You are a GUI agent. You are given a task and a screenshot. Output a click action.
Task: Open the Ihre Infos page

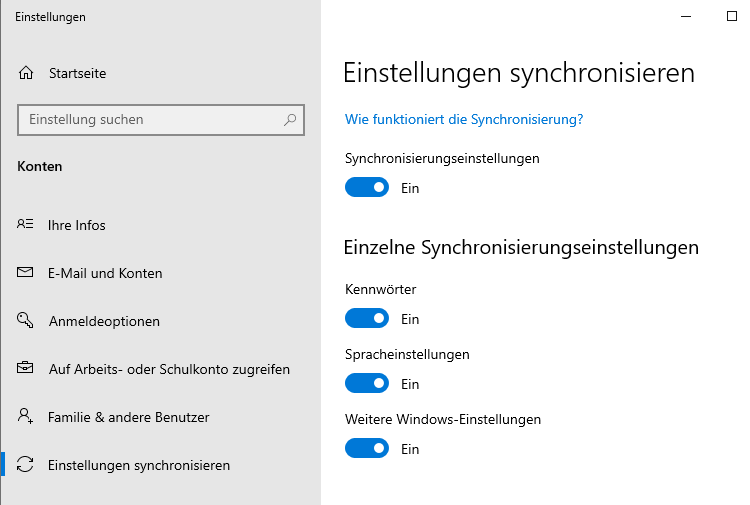77,225
